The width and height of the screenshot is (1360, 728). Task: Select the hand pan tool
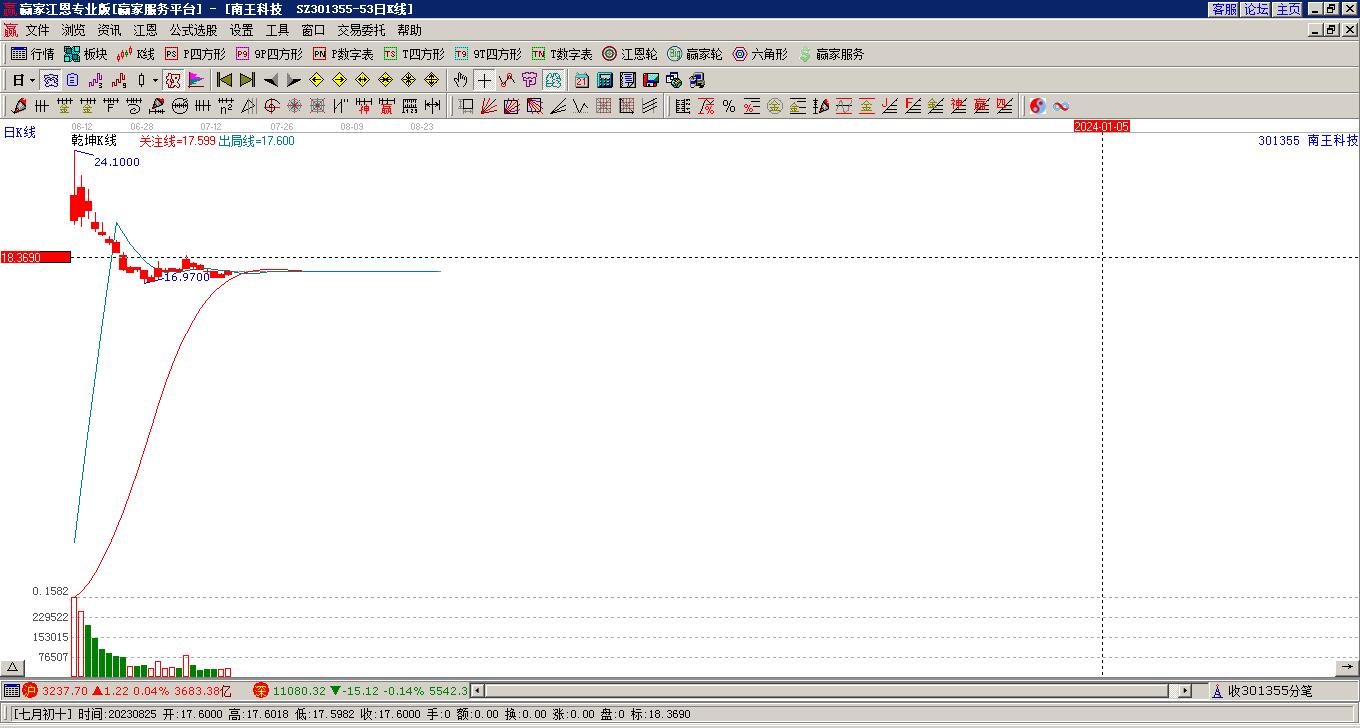pyautogui.click(x=460, y=80)
